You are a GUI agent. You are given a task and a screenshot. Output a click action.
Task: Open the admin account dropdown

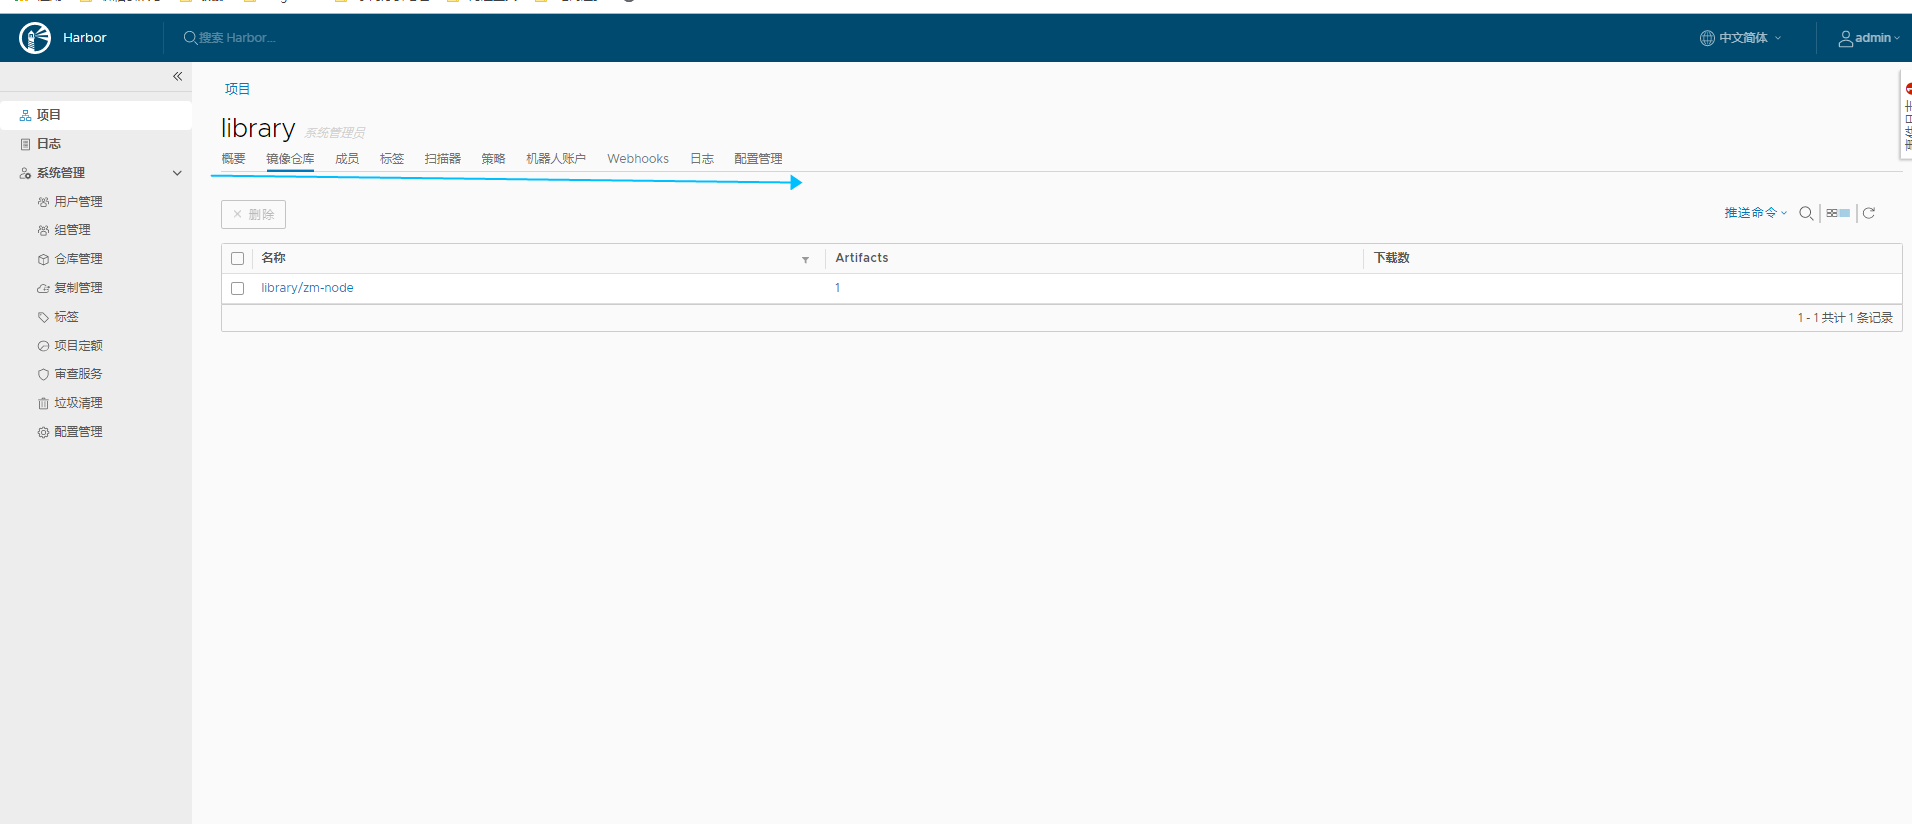[x=1869, y=38]
